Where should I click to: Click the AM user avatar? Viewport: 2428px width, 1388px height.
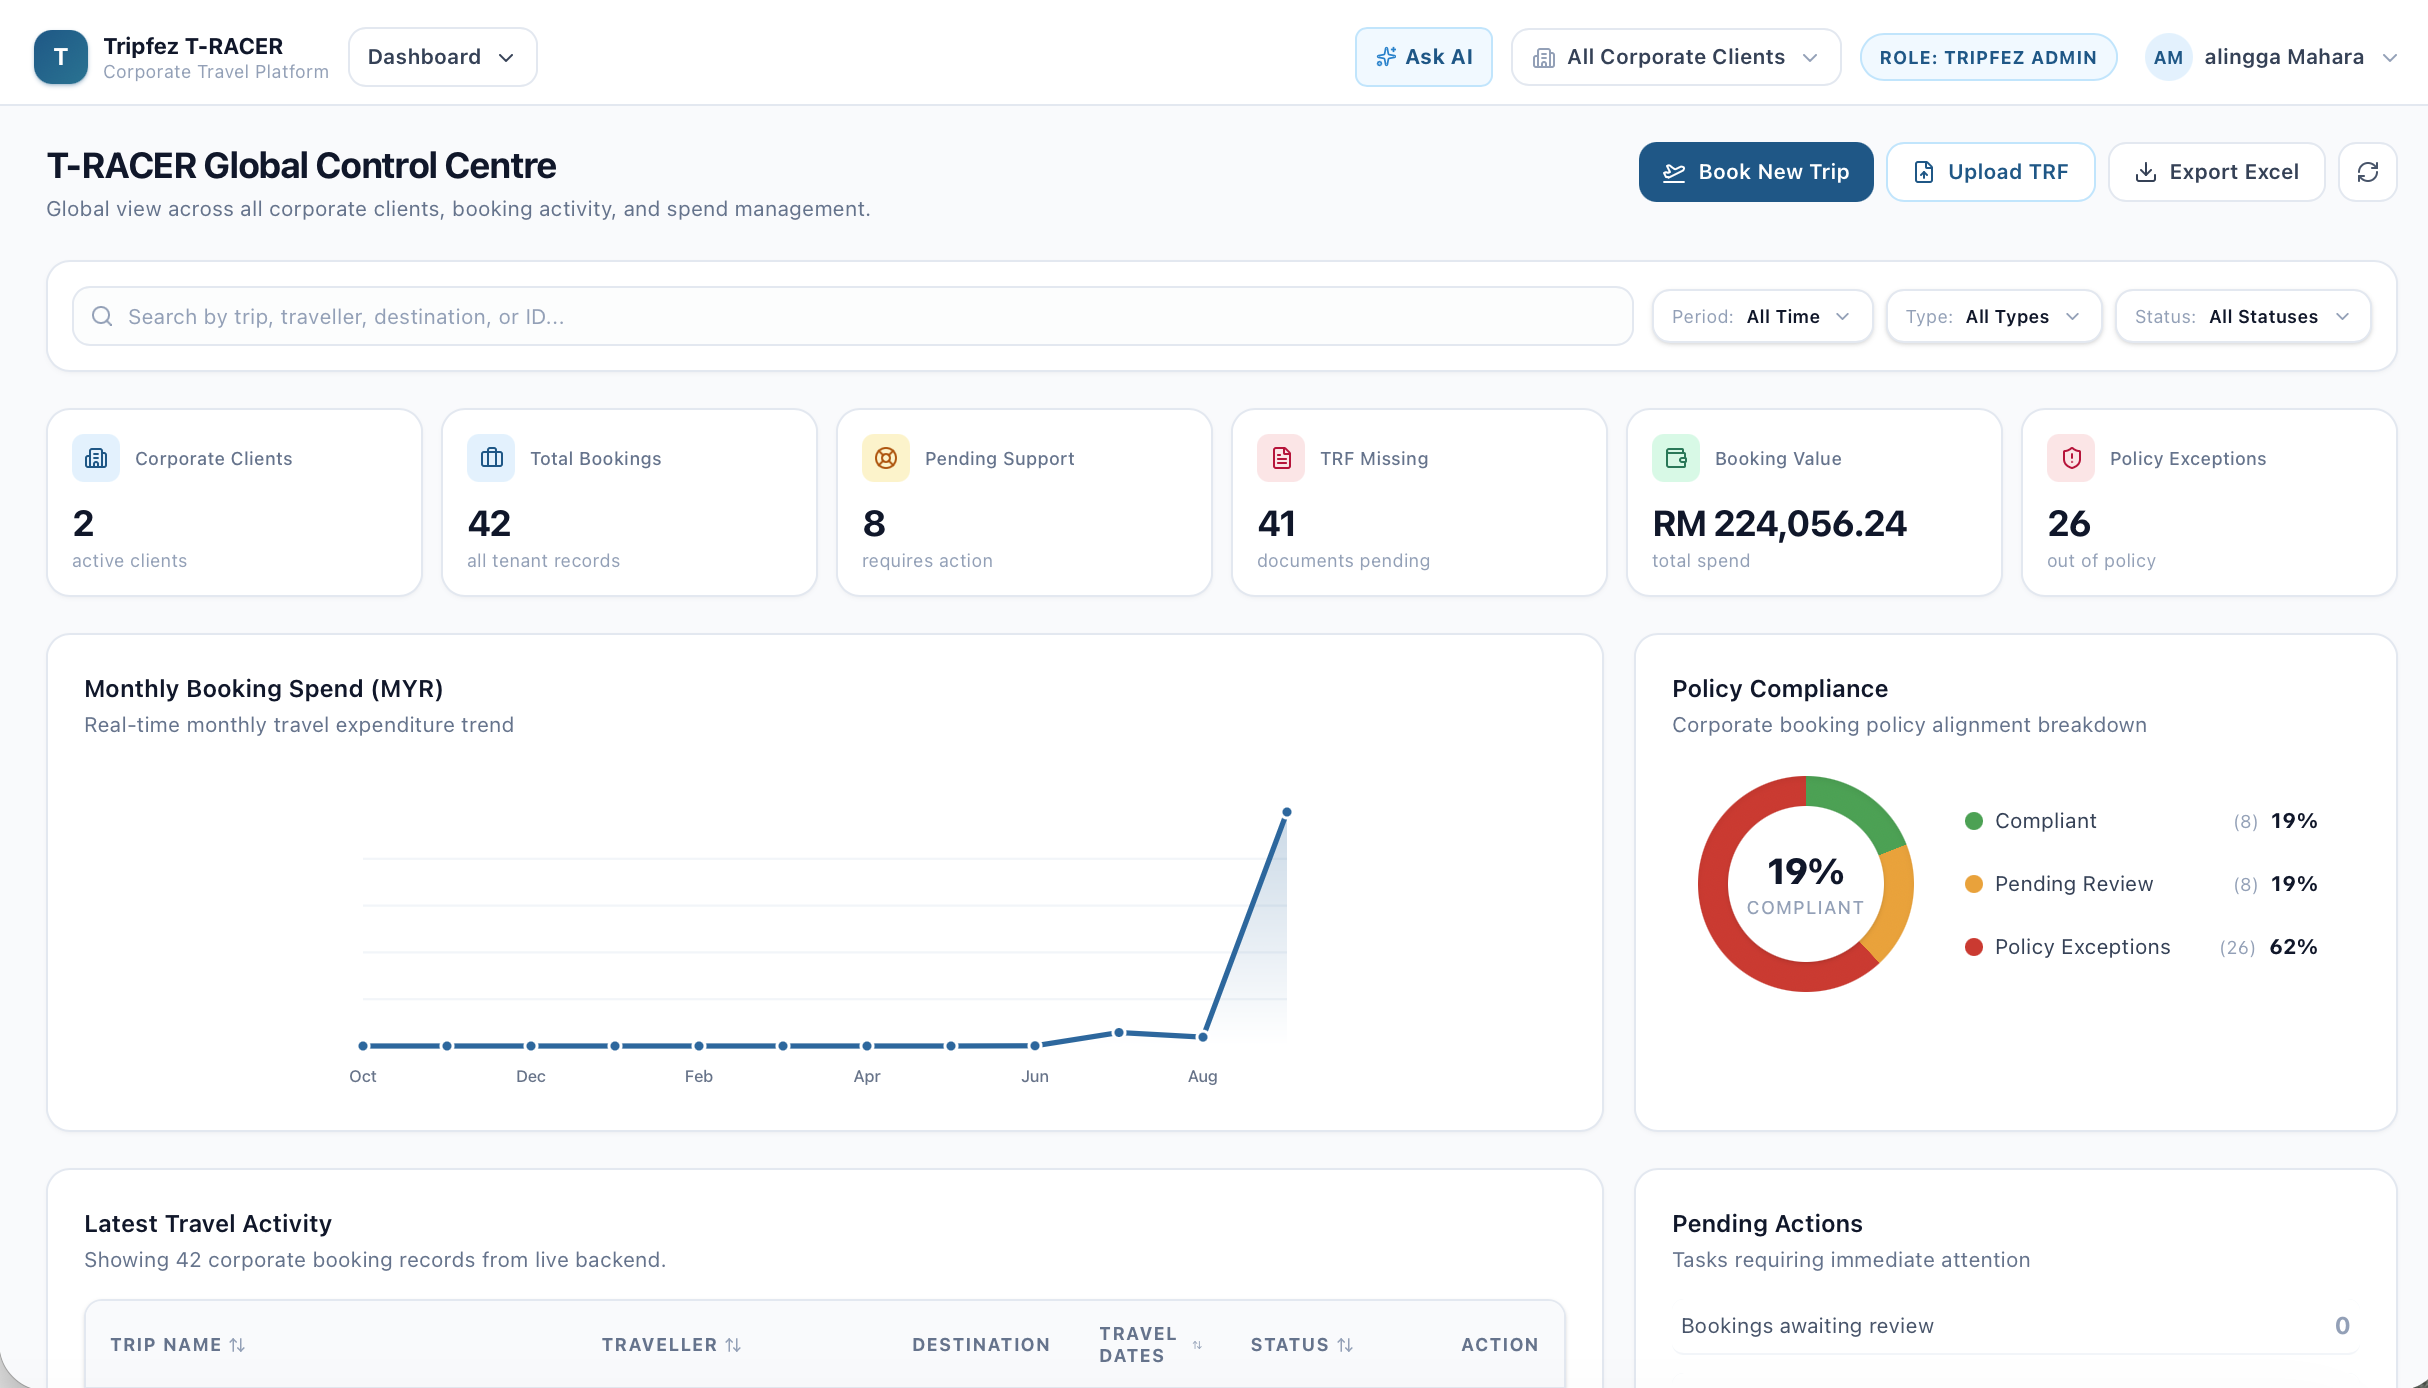pos(2168,57)
